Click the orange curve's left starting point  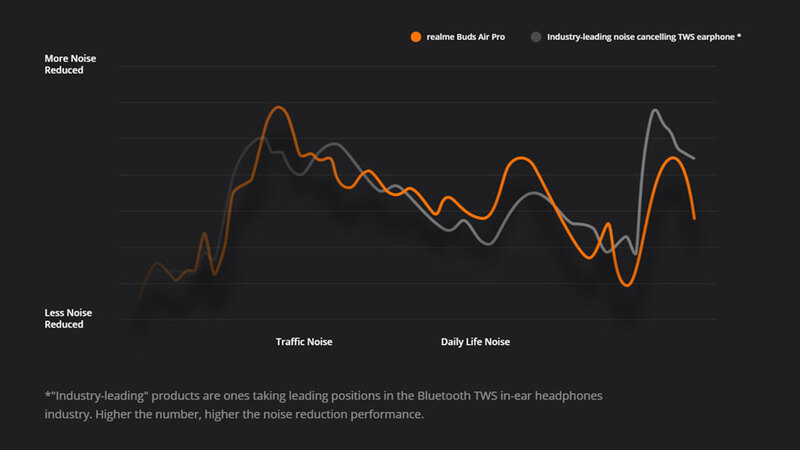(139, 298)
